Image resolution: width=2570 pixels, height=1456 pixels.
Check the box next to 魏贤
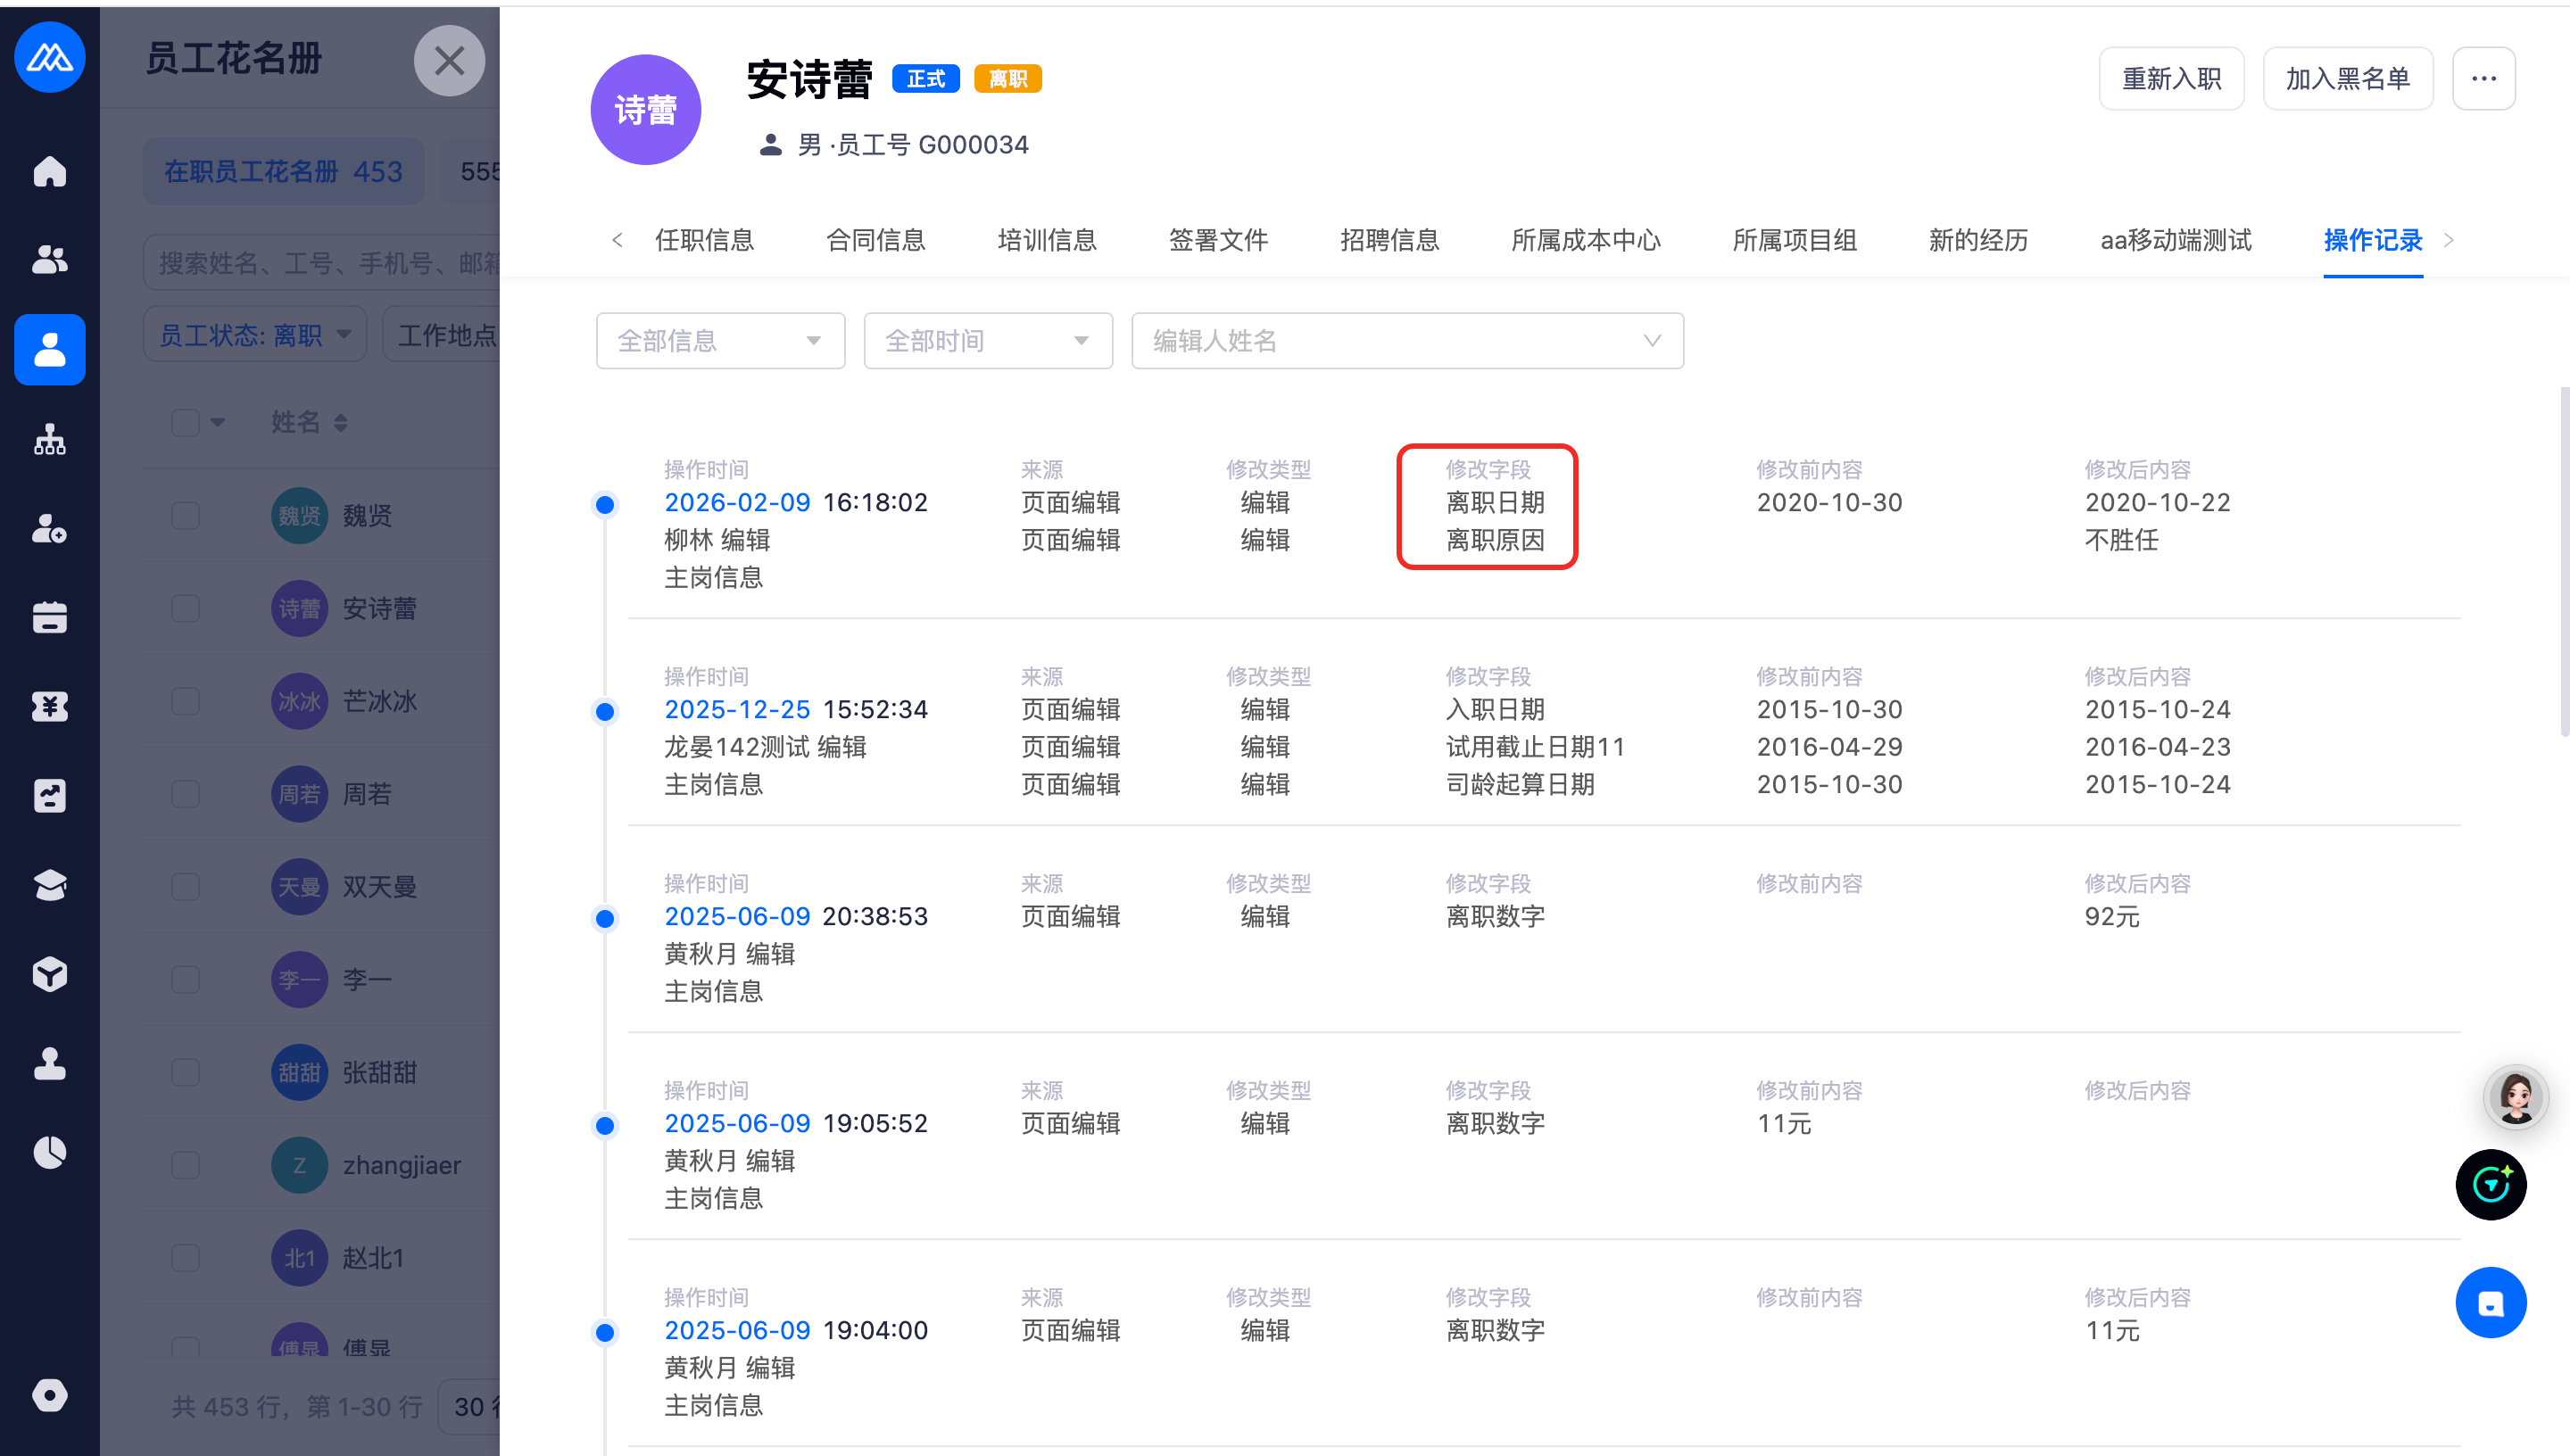click(185, 516)
